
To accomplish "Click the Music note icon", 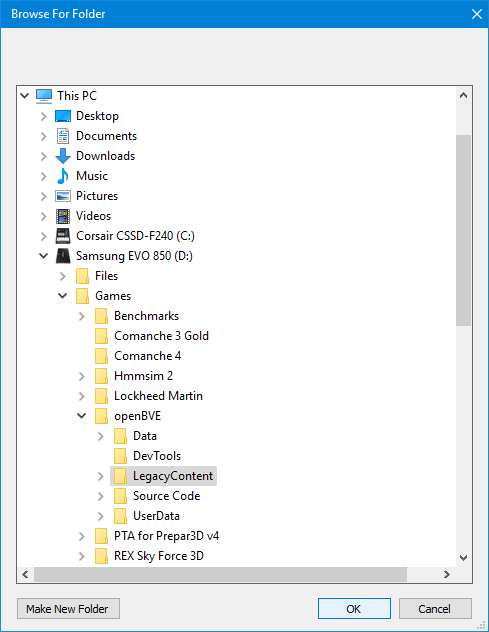I will coord(63,176).
